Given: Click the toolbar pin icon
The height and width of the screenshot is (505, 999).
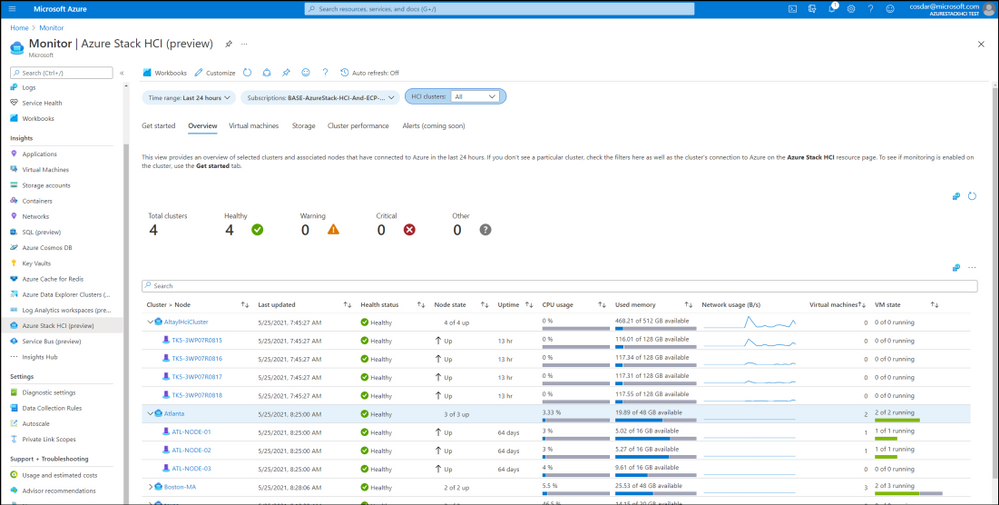Looking at the screenshot, I should click(x=286, y=73).
